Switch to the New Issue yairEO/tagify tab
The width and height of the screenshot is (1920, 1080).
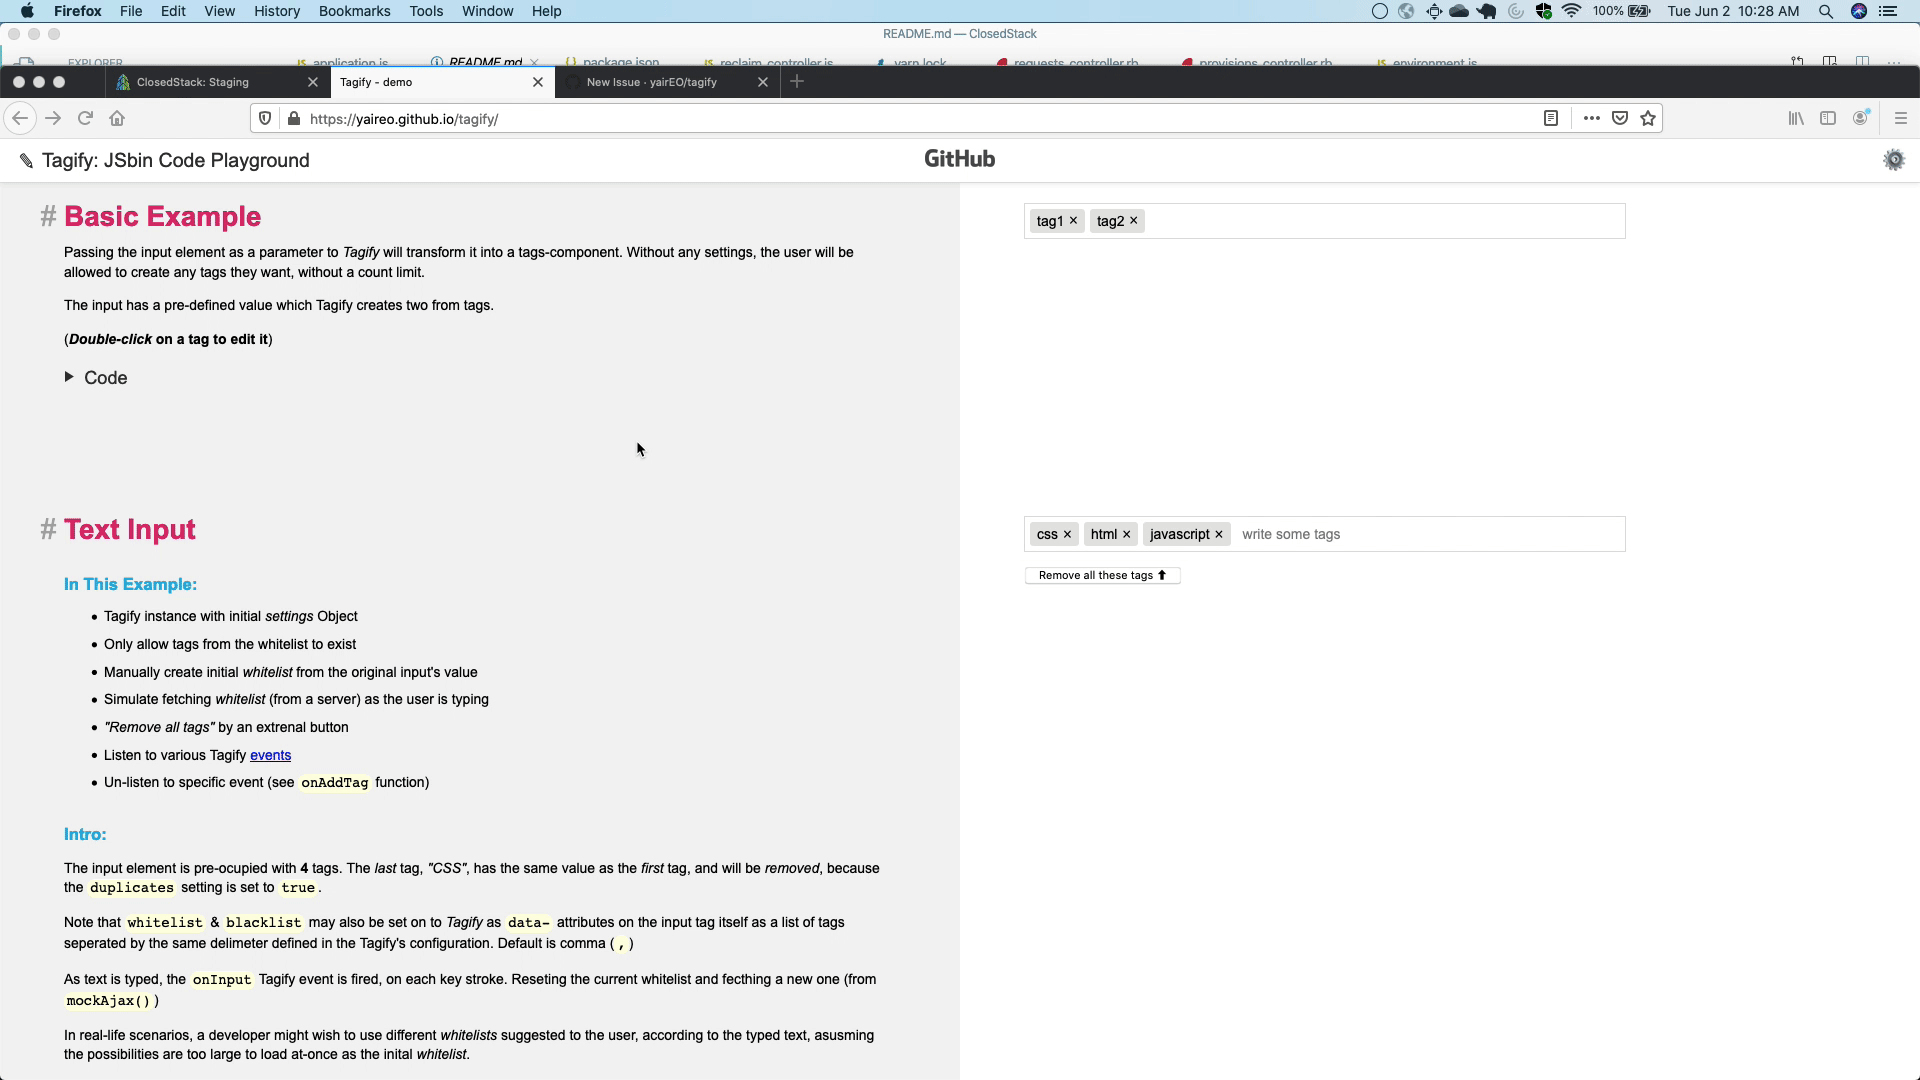click(667, 82)
